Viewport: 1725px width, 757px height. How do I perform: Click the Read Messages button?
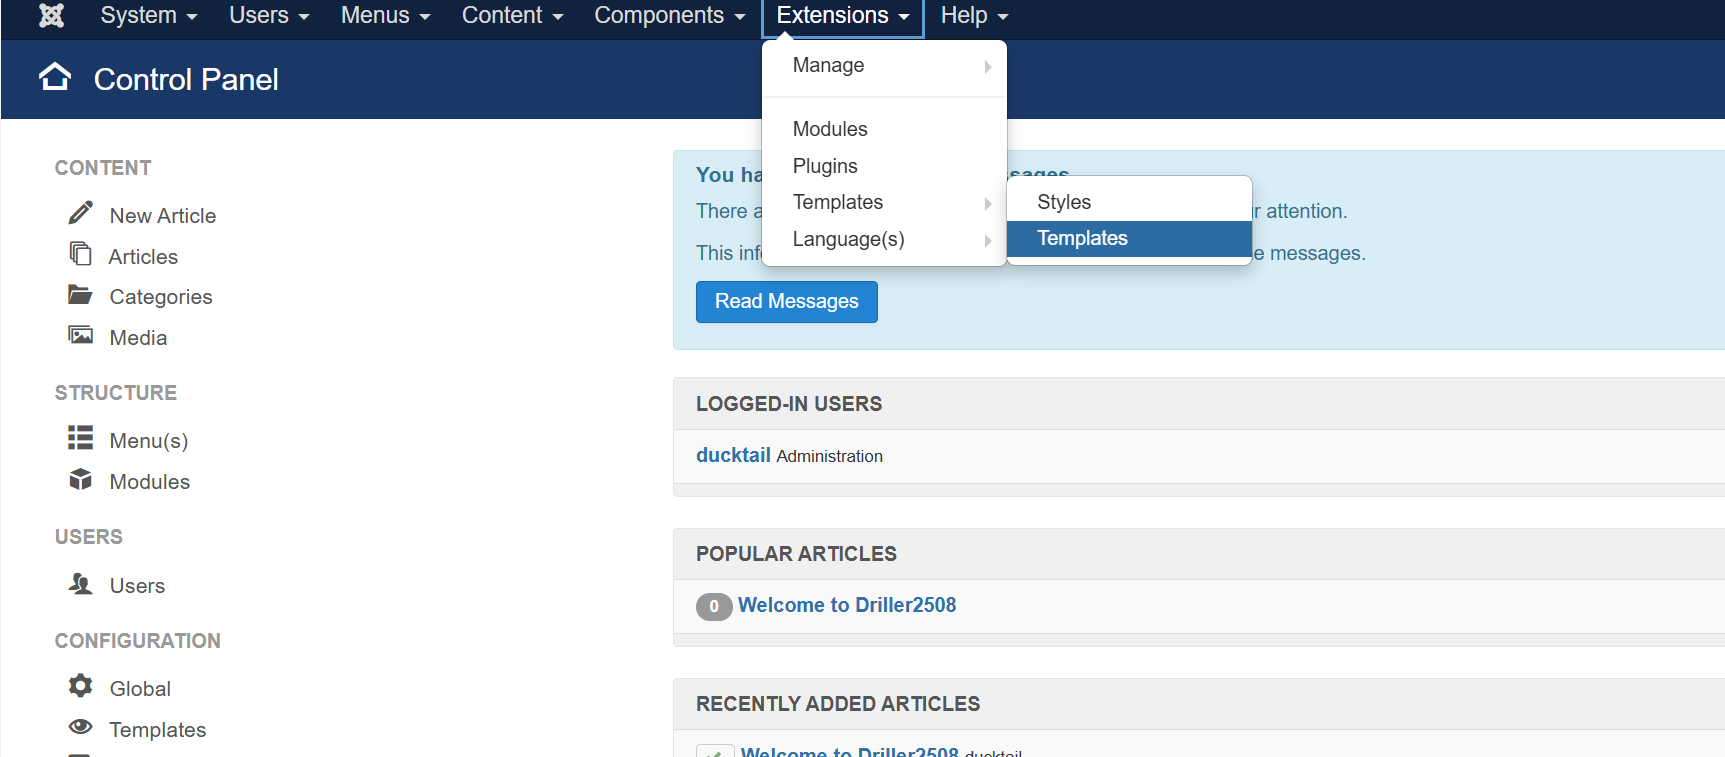(x=787, y=302)
